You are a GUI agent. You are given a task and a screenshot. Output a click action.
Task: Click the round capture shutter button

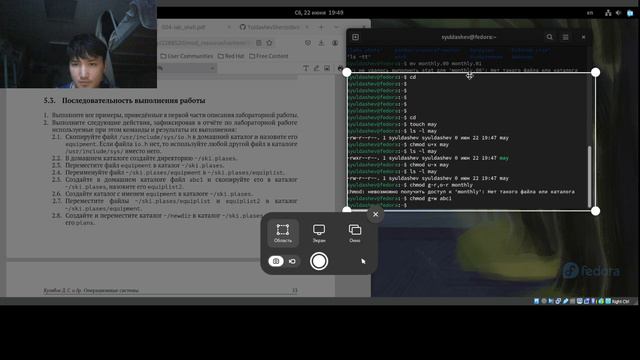point(319,261)
